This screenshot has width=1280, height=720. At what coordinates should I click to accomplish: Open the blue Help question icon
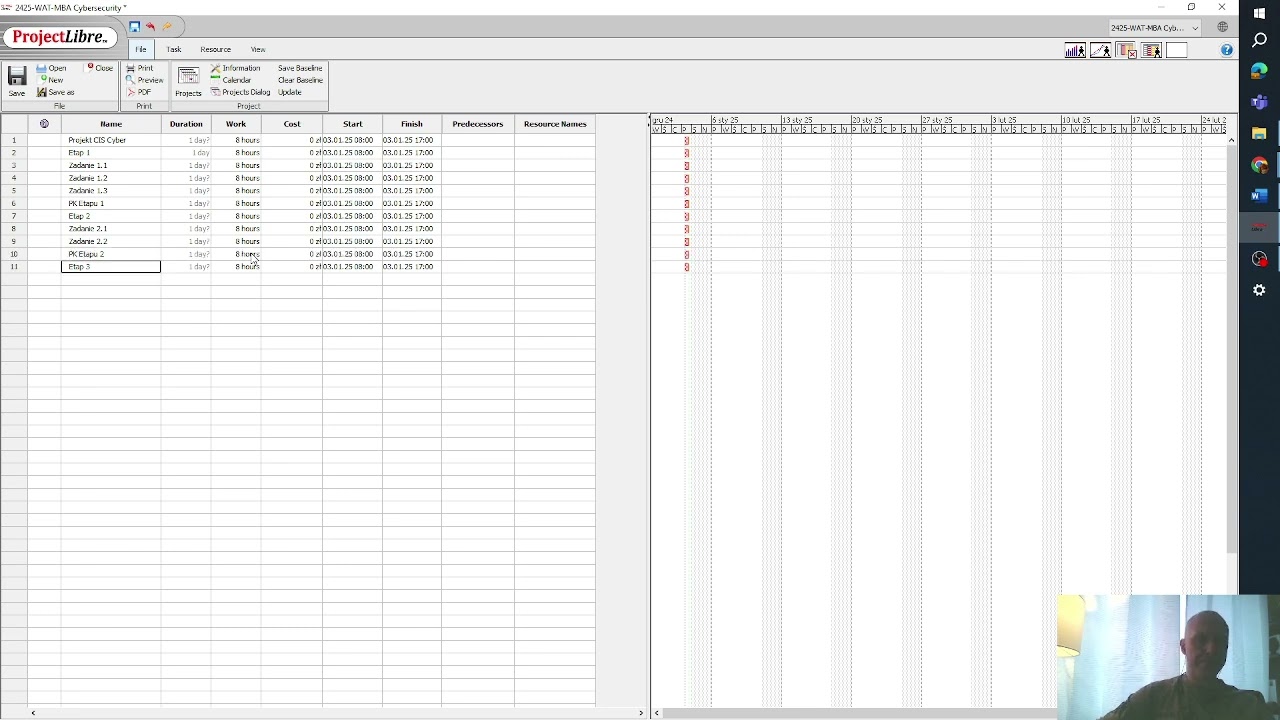pos(1226,50)
